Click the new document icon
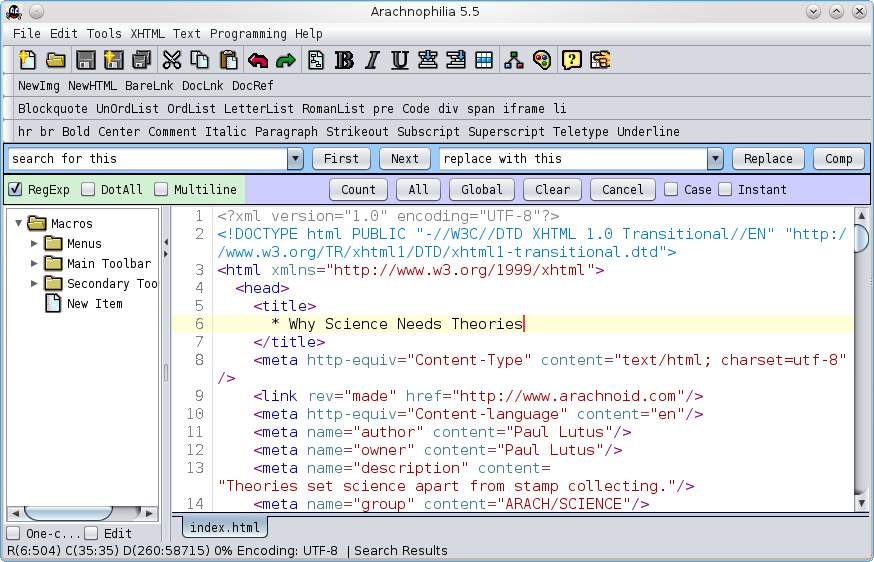Viewport: 874px width, 562px height. [28, 60]
